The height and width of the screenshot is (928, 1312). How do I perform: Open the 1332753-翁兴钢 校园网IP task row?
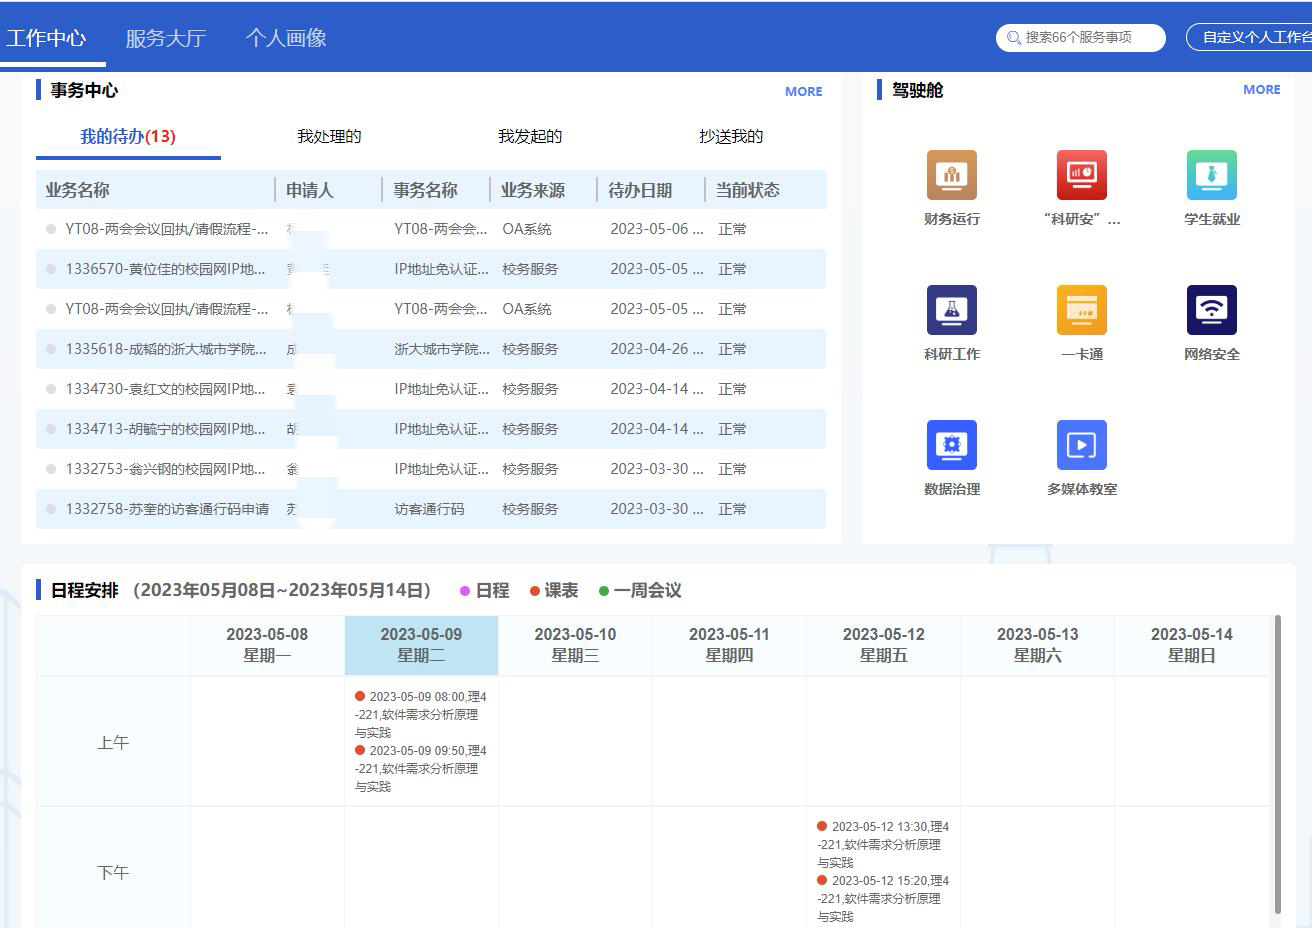tap(431, 469)
